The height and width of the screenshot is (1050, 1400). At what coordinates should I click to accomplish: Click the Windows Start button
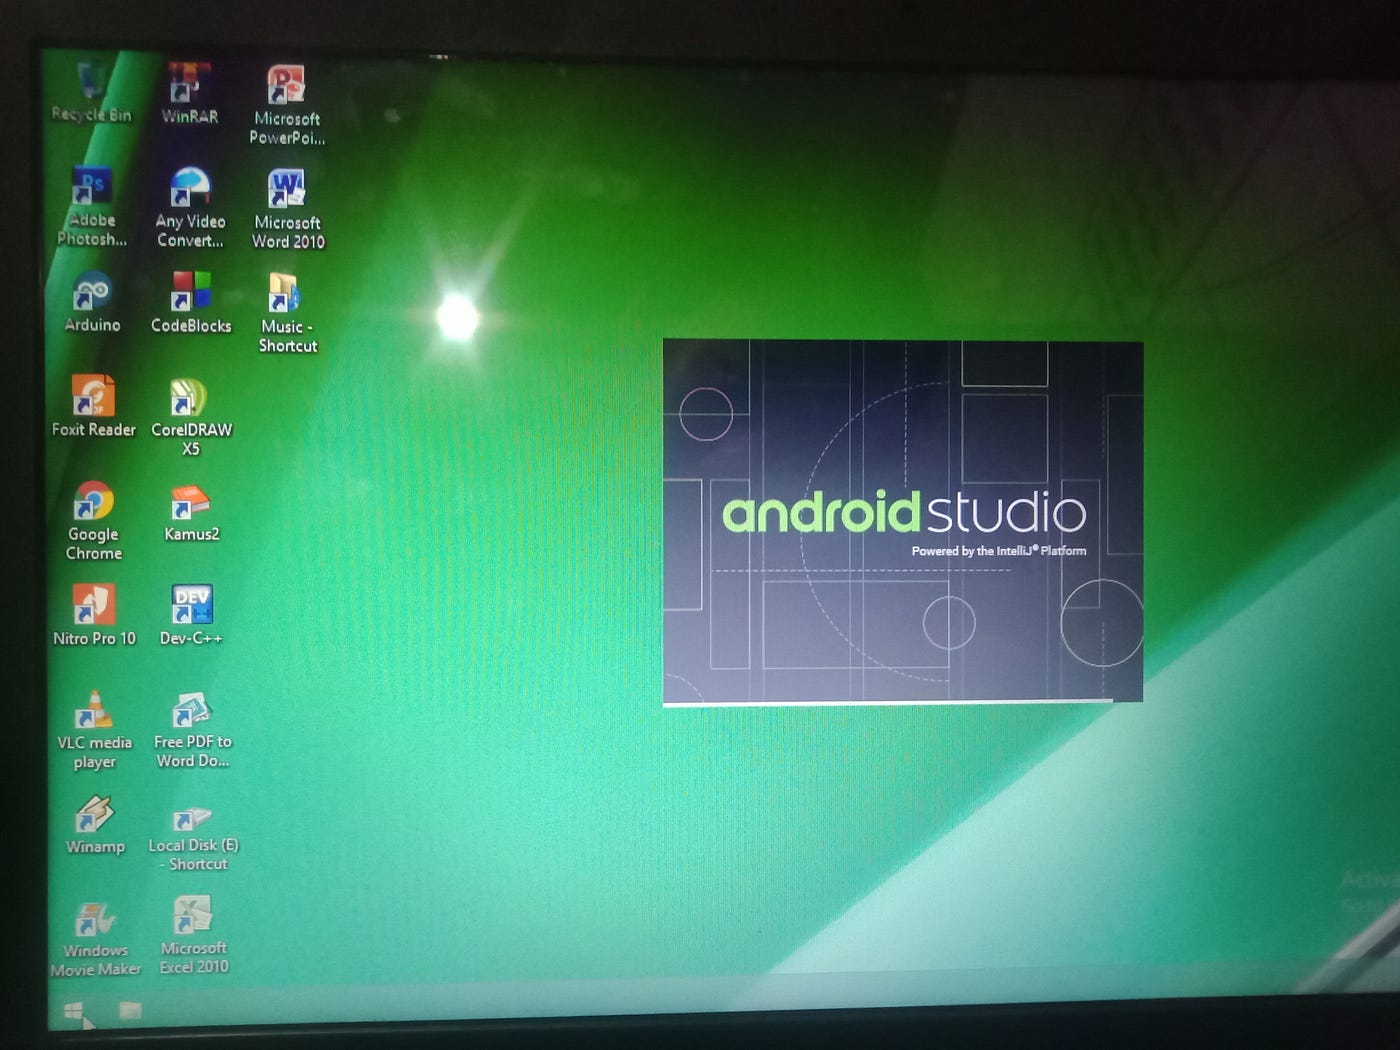click(73, 1013)
